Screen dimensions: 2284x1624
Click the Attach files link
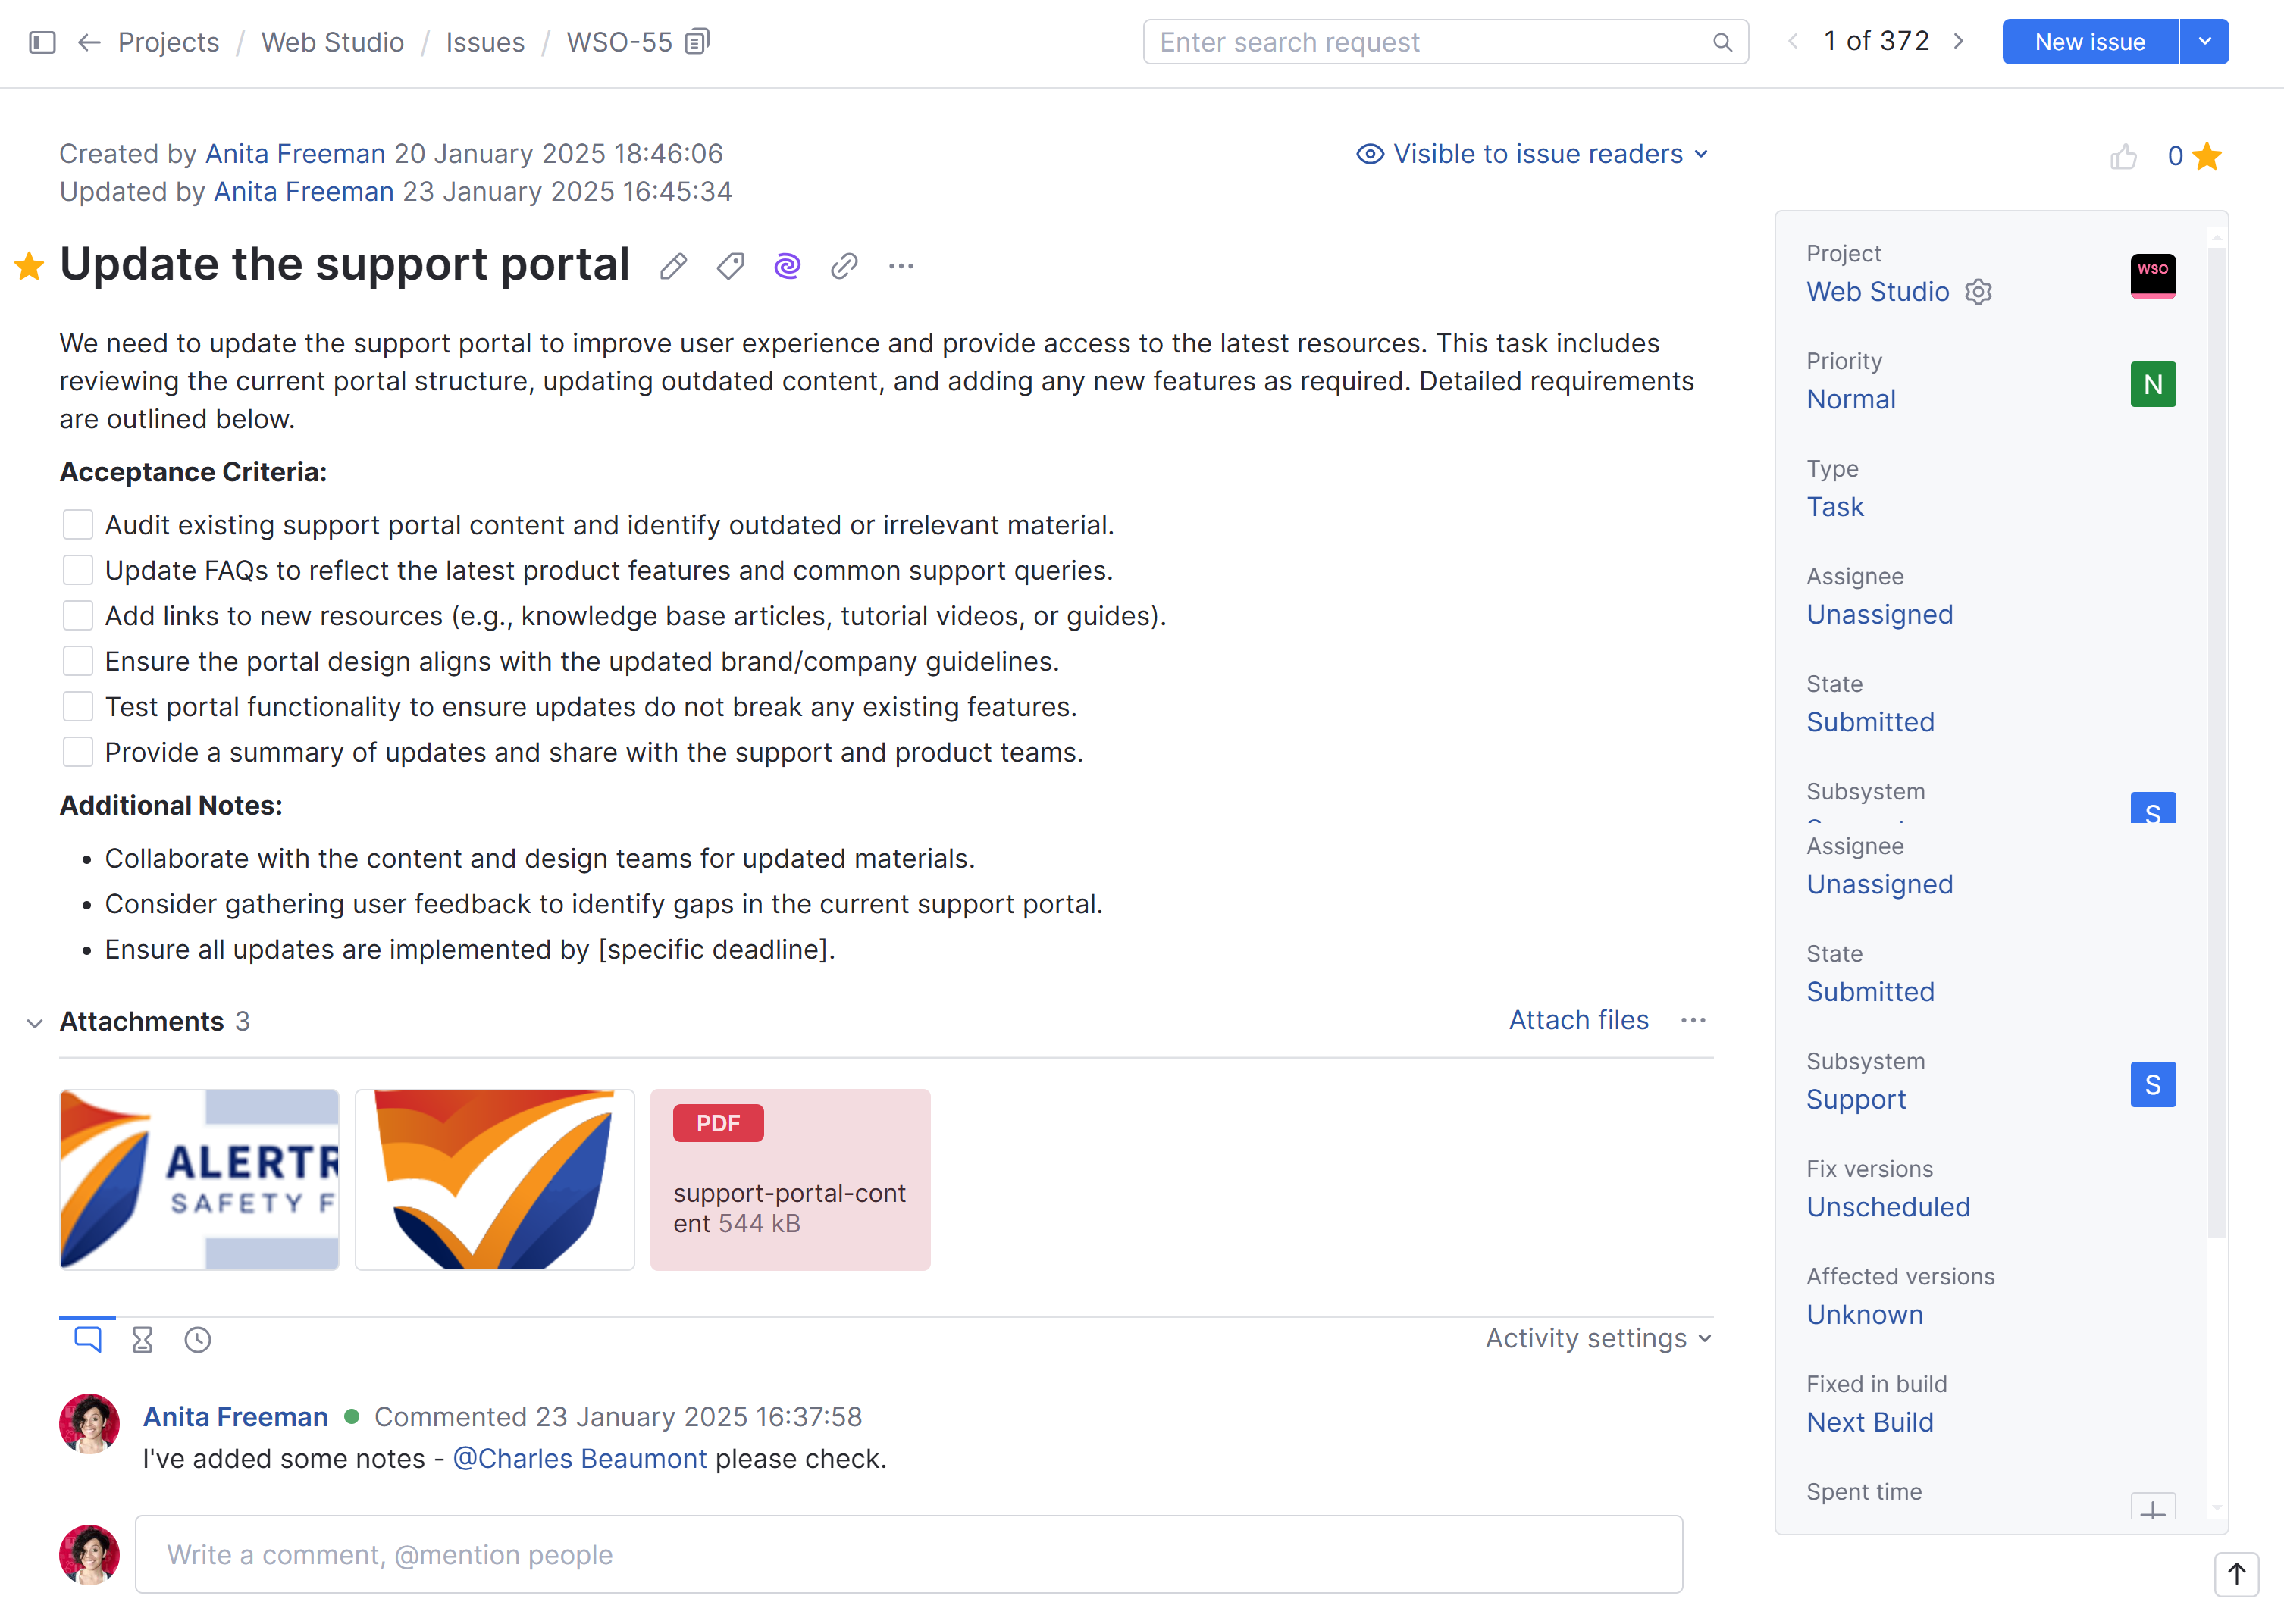tap(1578, 1020)
